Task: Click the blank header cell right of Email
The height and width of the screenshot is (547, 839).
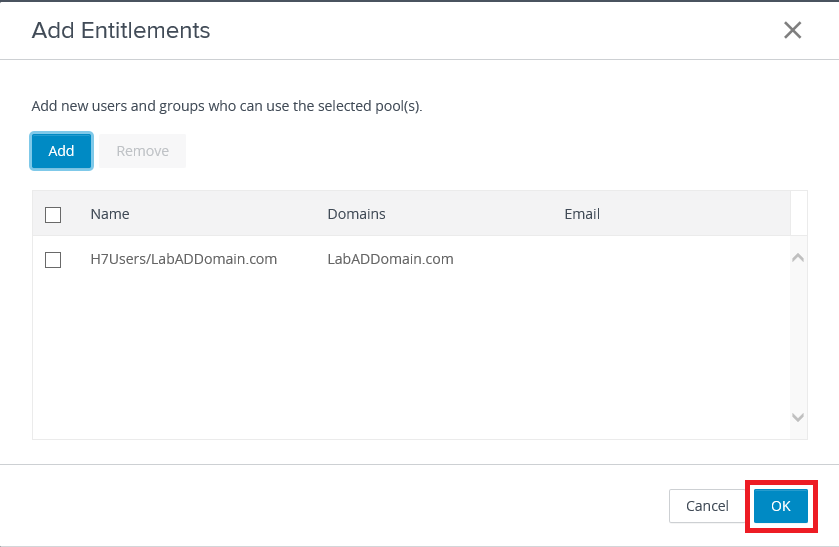Action: [x=798, y=214]
